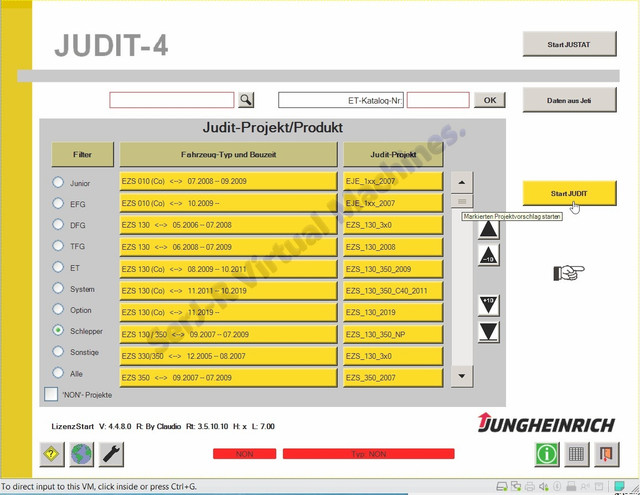Select row EZS 130 (Co) 11.2011 -- 10.2019

tap(228, 291)
